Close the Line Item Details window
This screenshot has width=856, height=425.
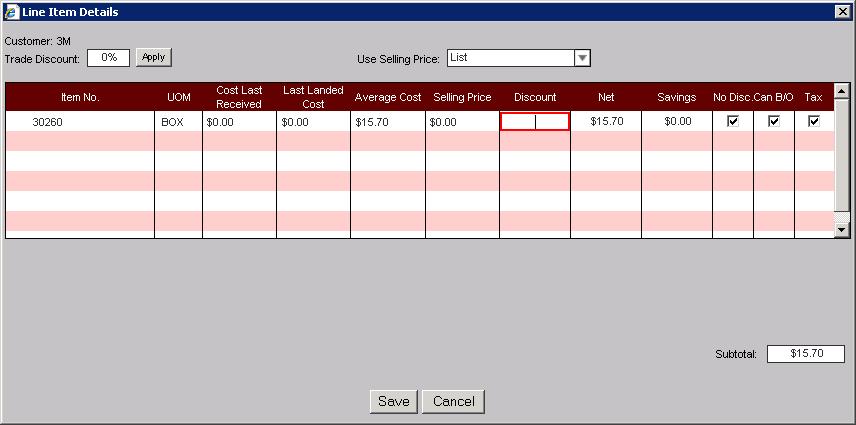842,11
